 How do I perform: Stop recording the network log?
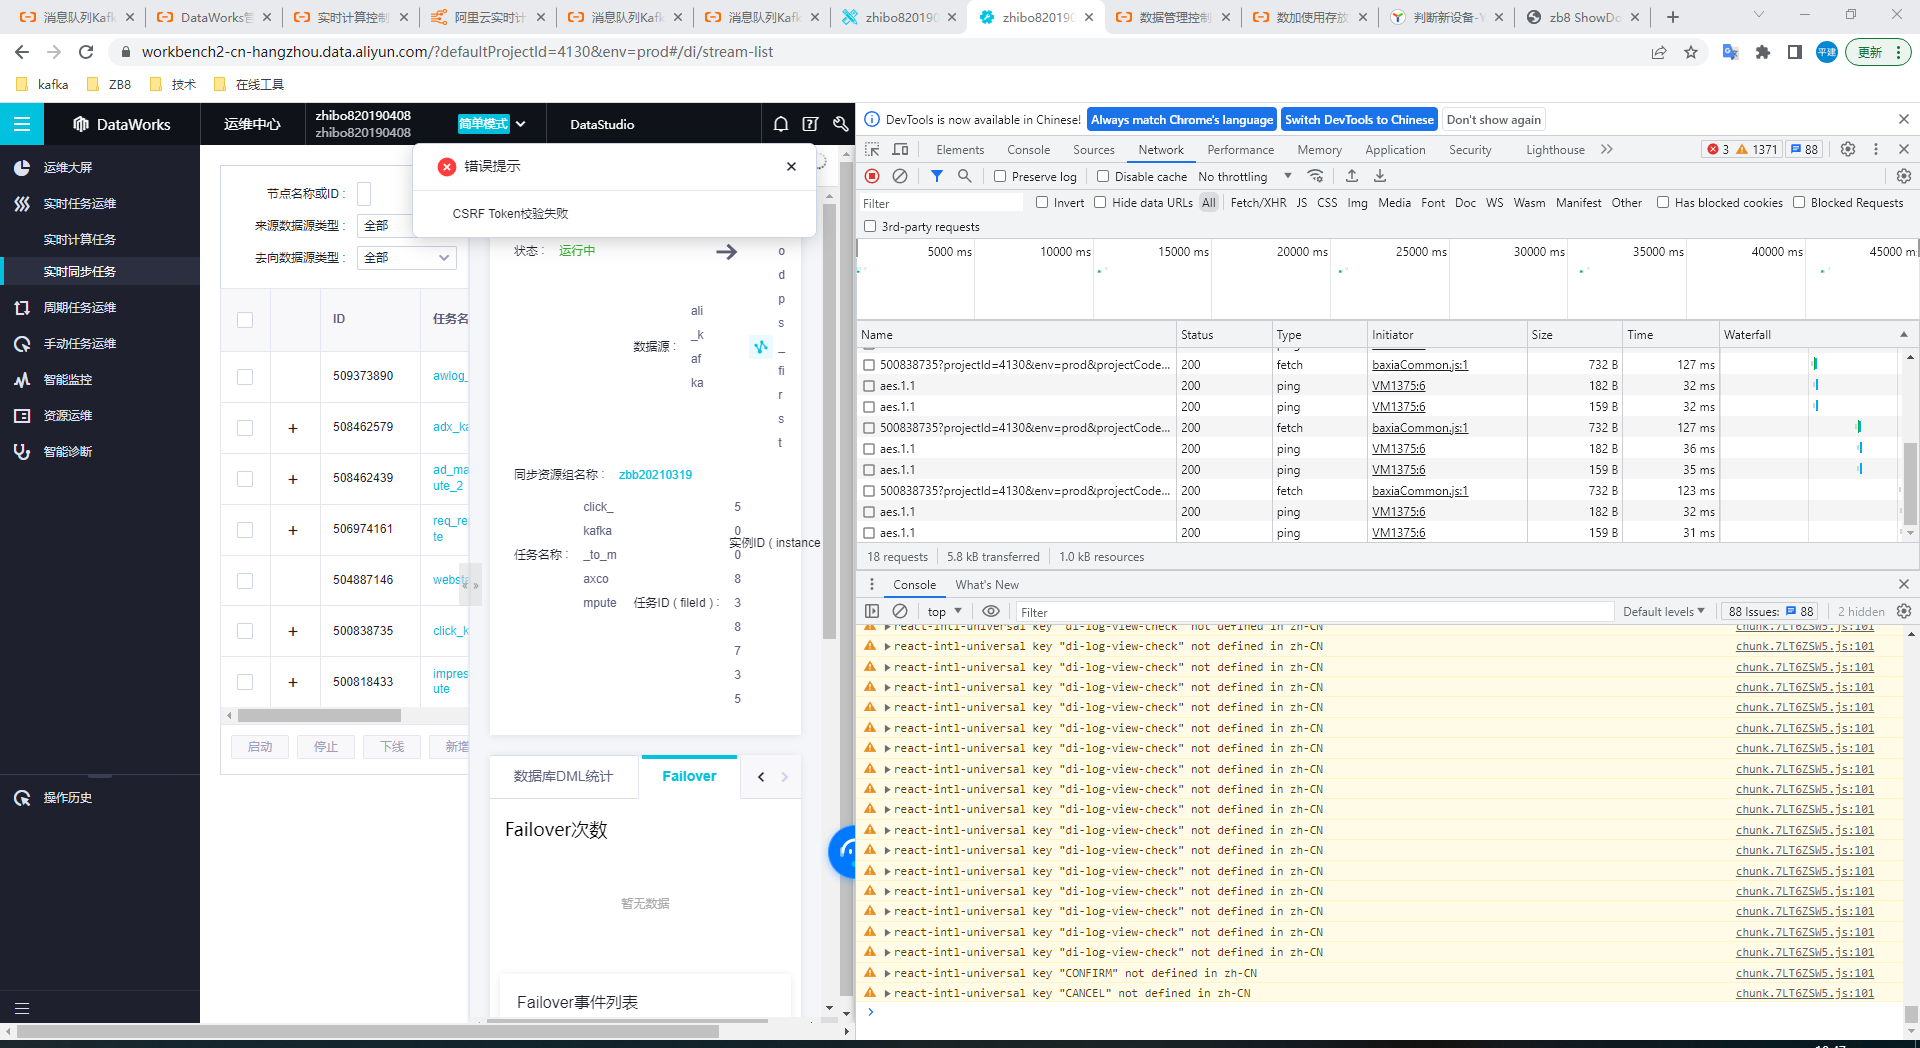pyautogui.click(x=872, y=176)
